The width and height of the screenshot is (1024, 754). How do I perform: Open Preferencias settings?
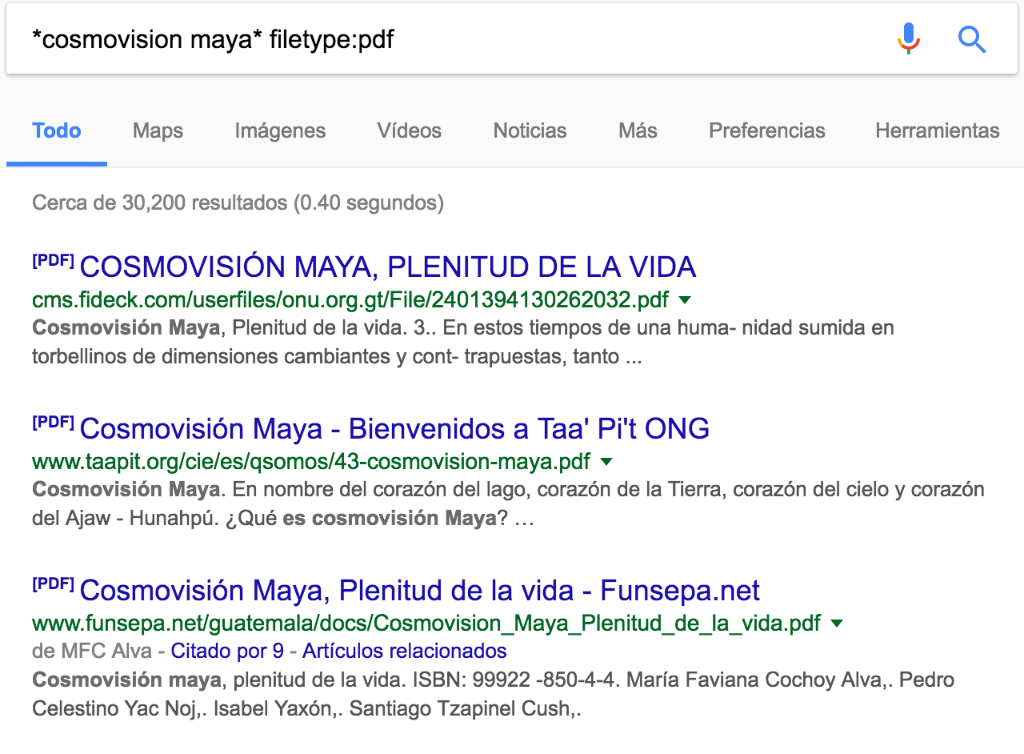click(x=767, y=131)
